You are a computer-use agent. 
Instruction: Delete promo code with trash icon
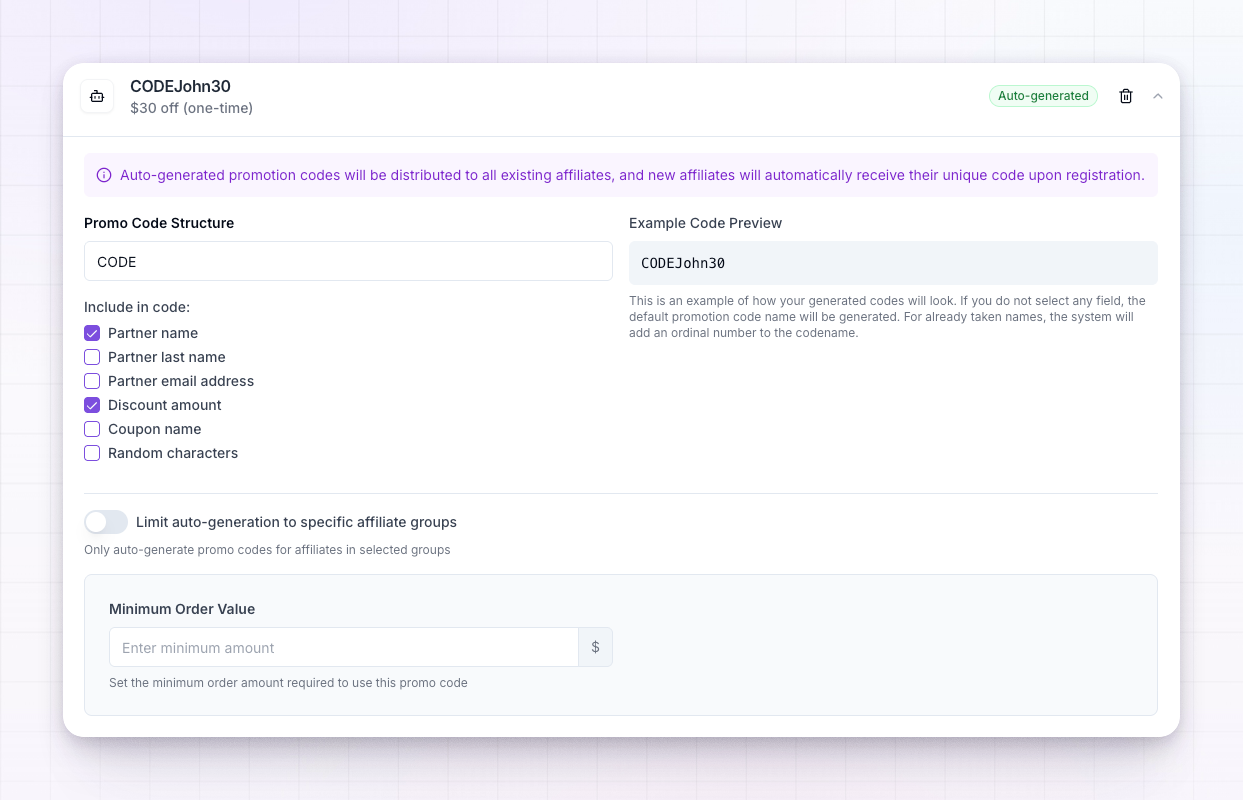pos(1126,96)
